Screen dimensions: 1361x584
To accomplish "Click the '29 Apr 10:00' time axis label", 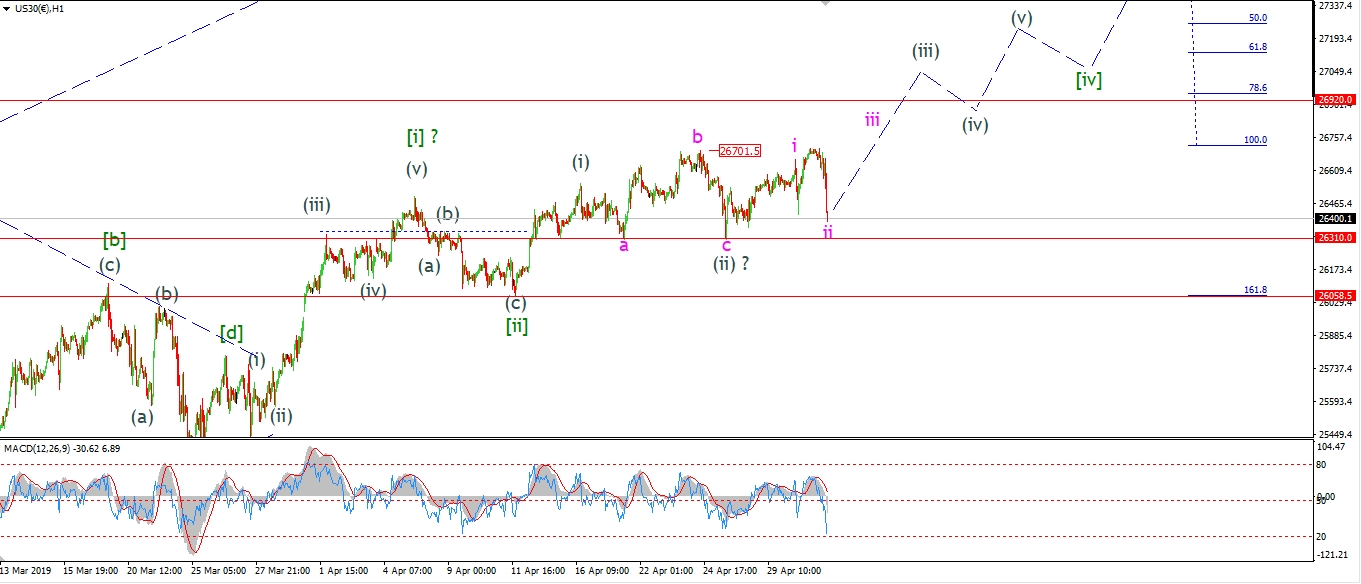I will pyautogui.click(x=794, y=571).
